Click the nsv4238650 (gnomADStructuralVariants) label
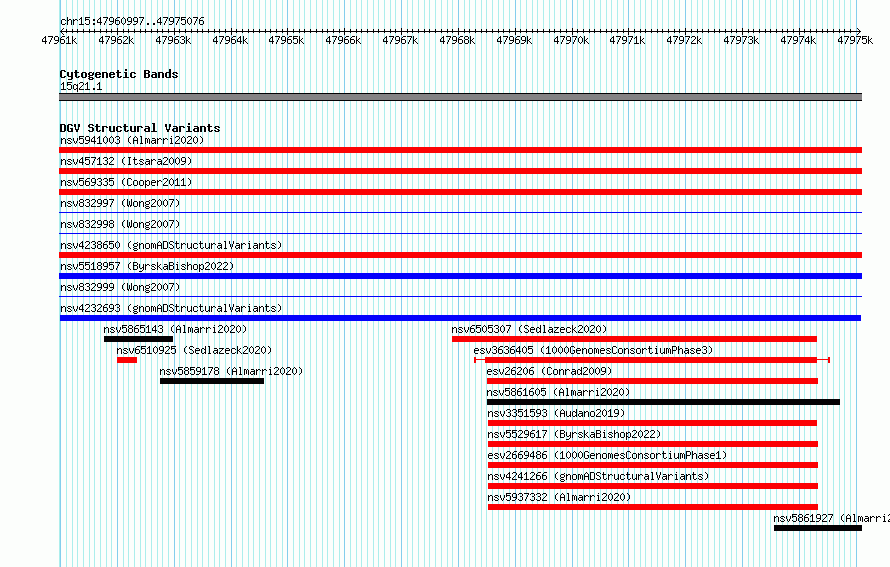 [x=171, y=245]
